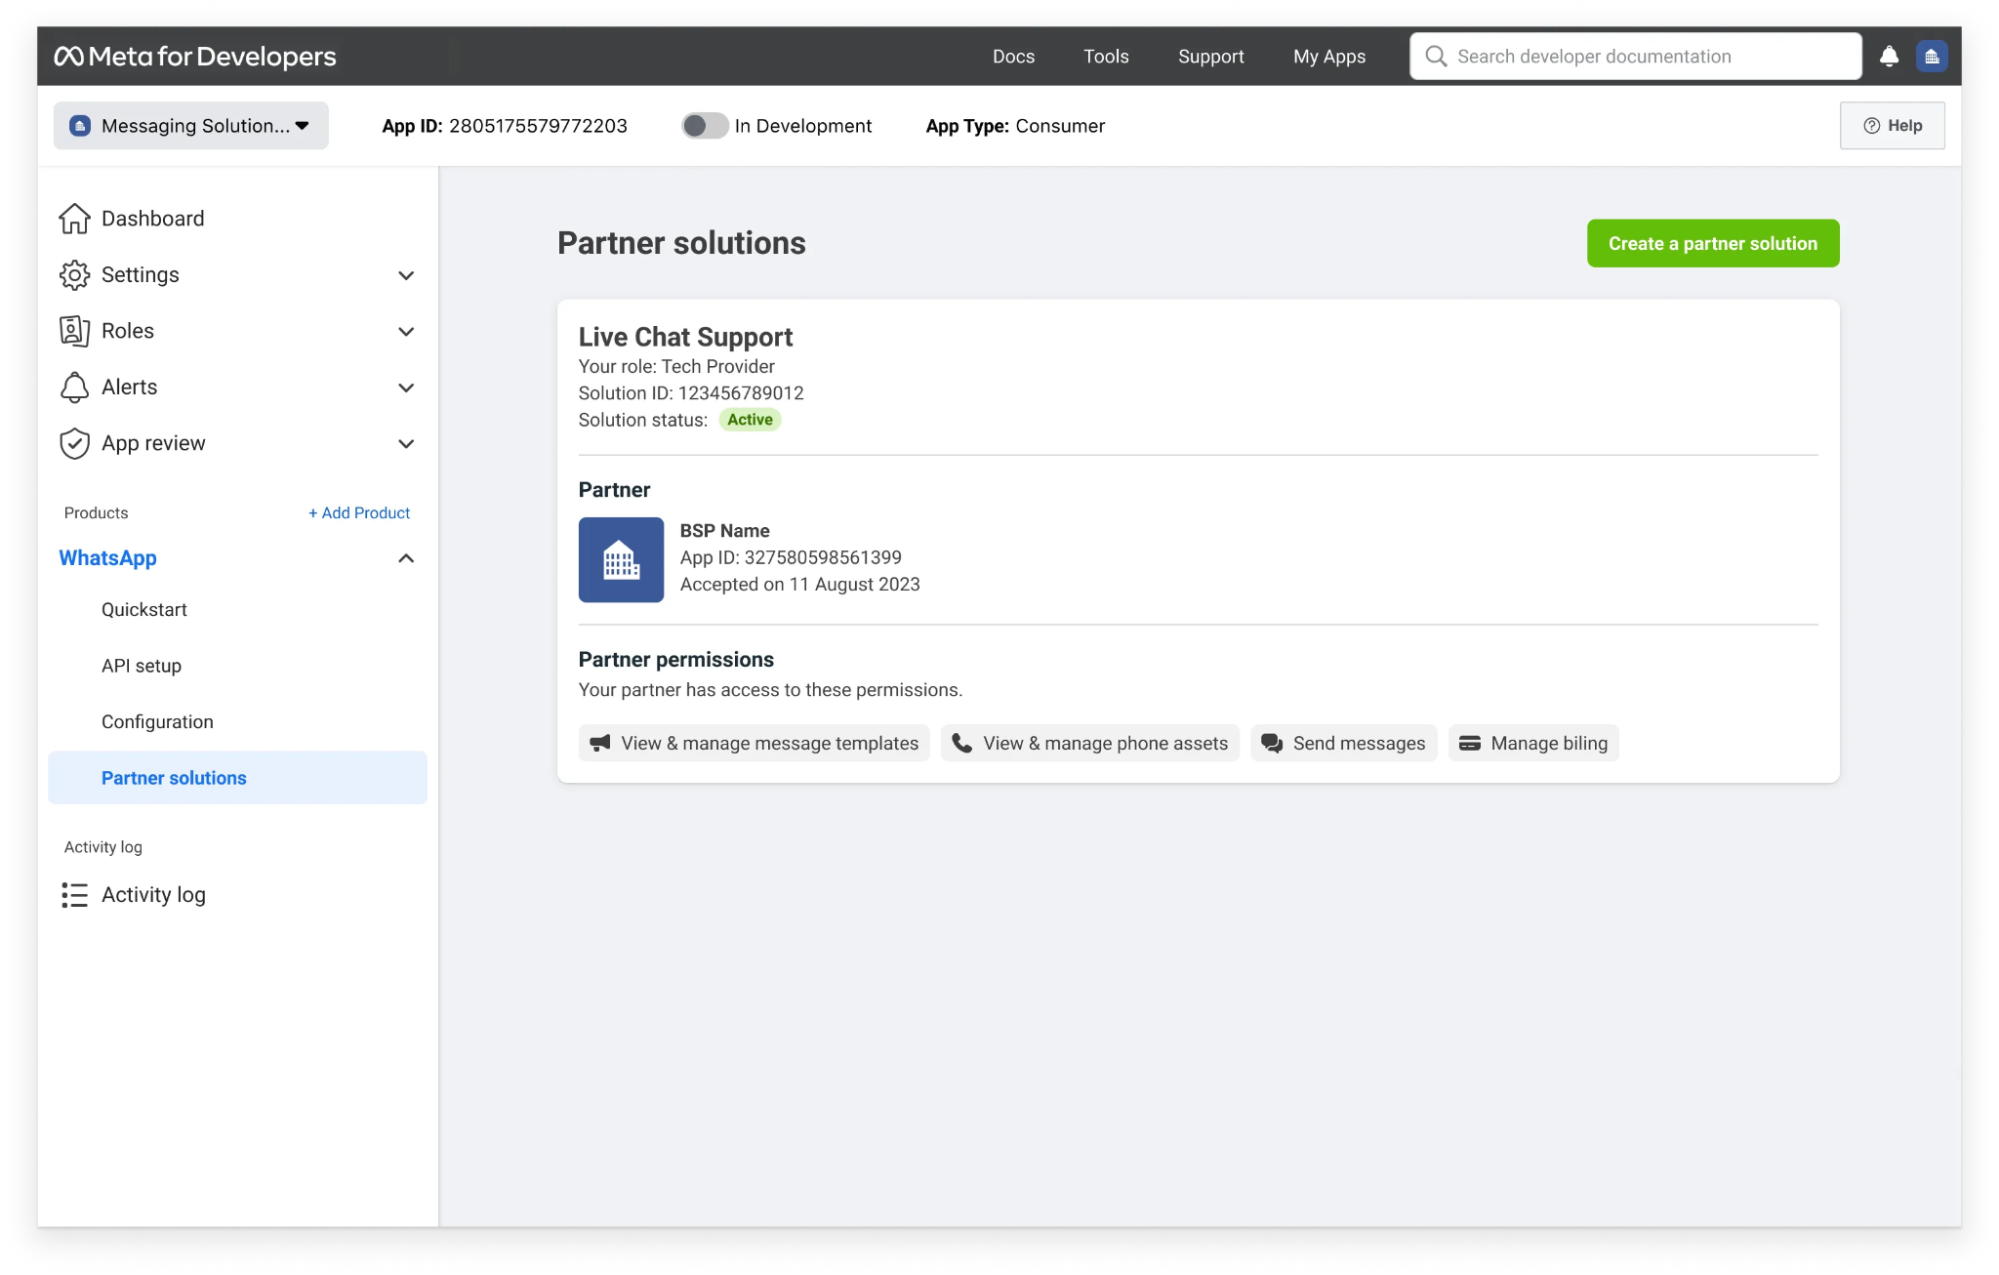The width and height of the screenshot is (1999, 1275).
Task: Click the Roles icon in sidebar
Action: click(x=74, y=331)
